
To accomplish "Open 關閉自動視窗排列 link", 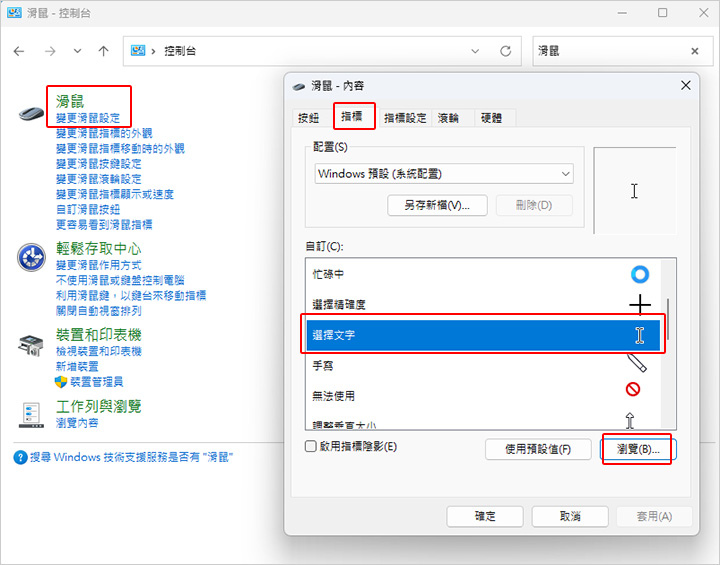I will click(98, 311).
